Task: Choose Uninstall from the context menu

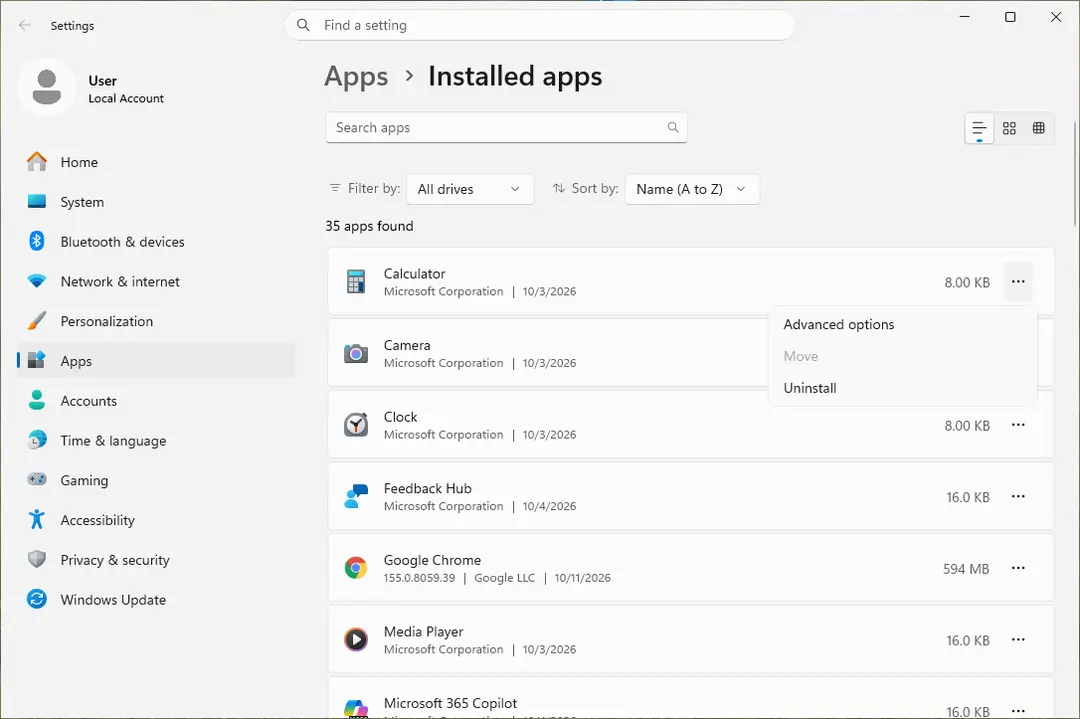Action: tap(902, 388)
